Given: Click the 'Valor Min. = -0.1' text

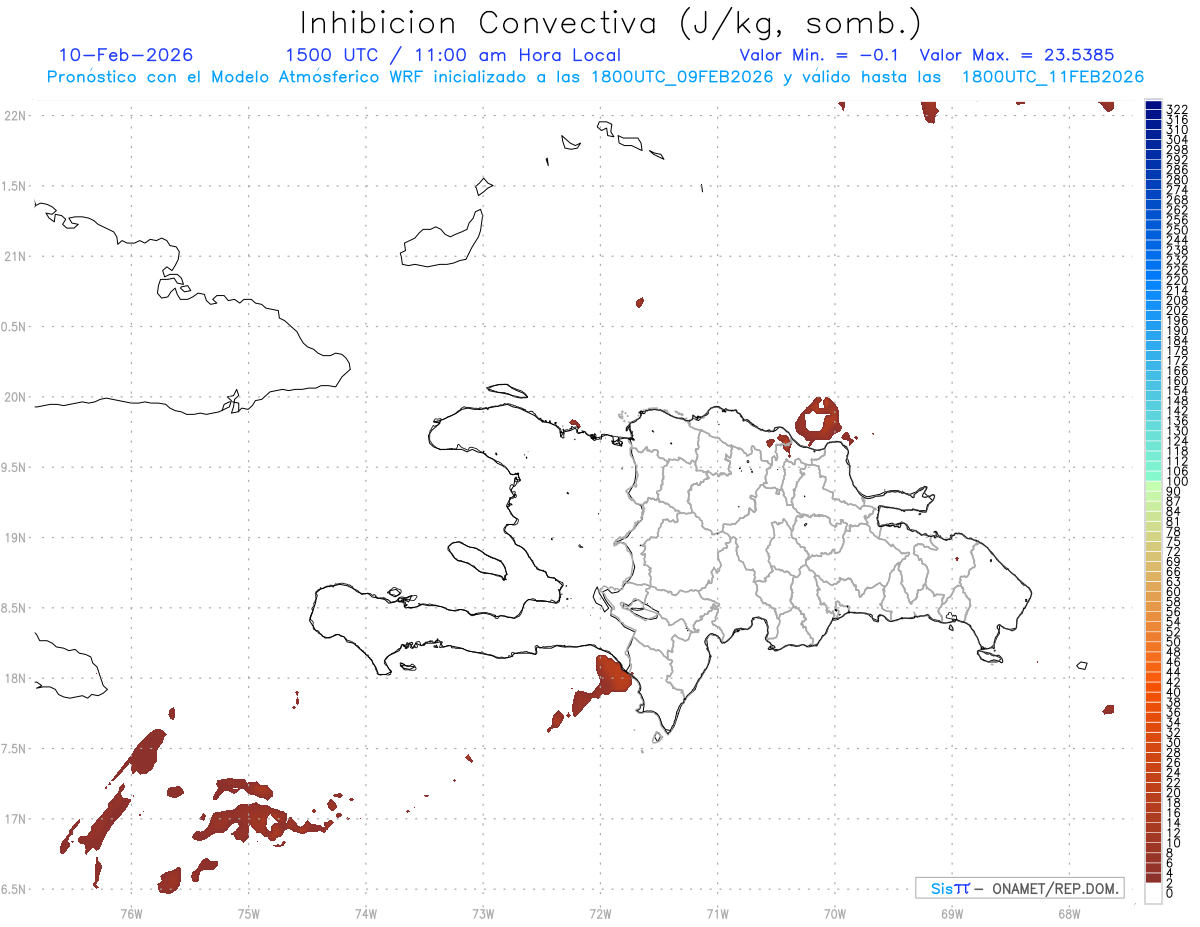Looking at the screenshot, I should click(820, 55).
